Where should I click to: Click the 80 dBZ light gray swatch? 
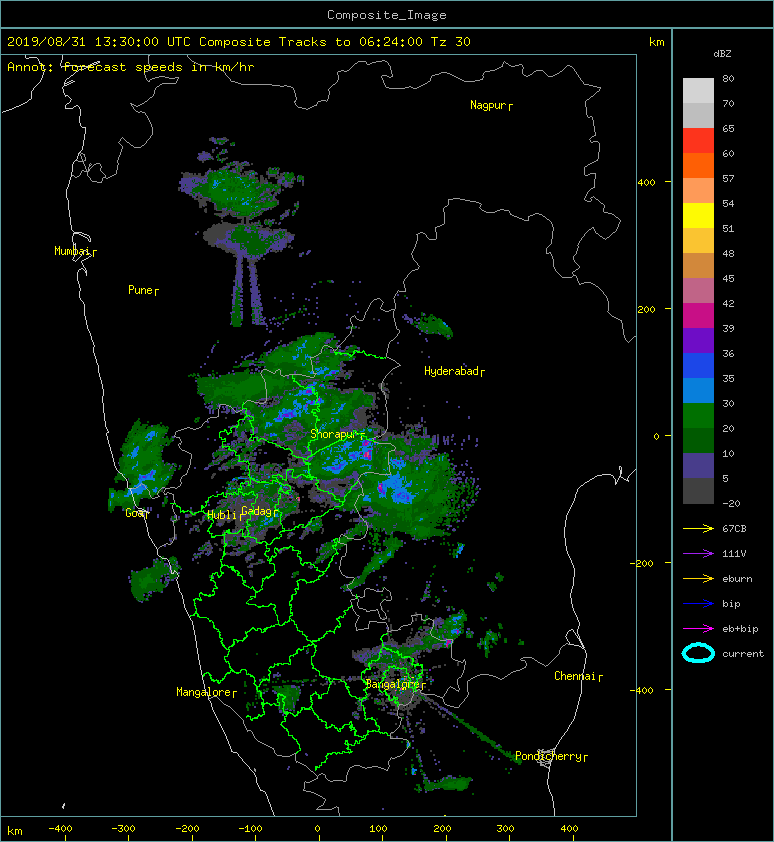pos(698,90)
